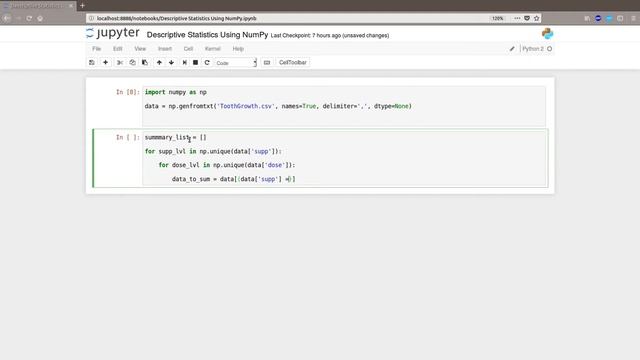
Task: Open the browser hamburger menu
Action: [x=633, y=18]
